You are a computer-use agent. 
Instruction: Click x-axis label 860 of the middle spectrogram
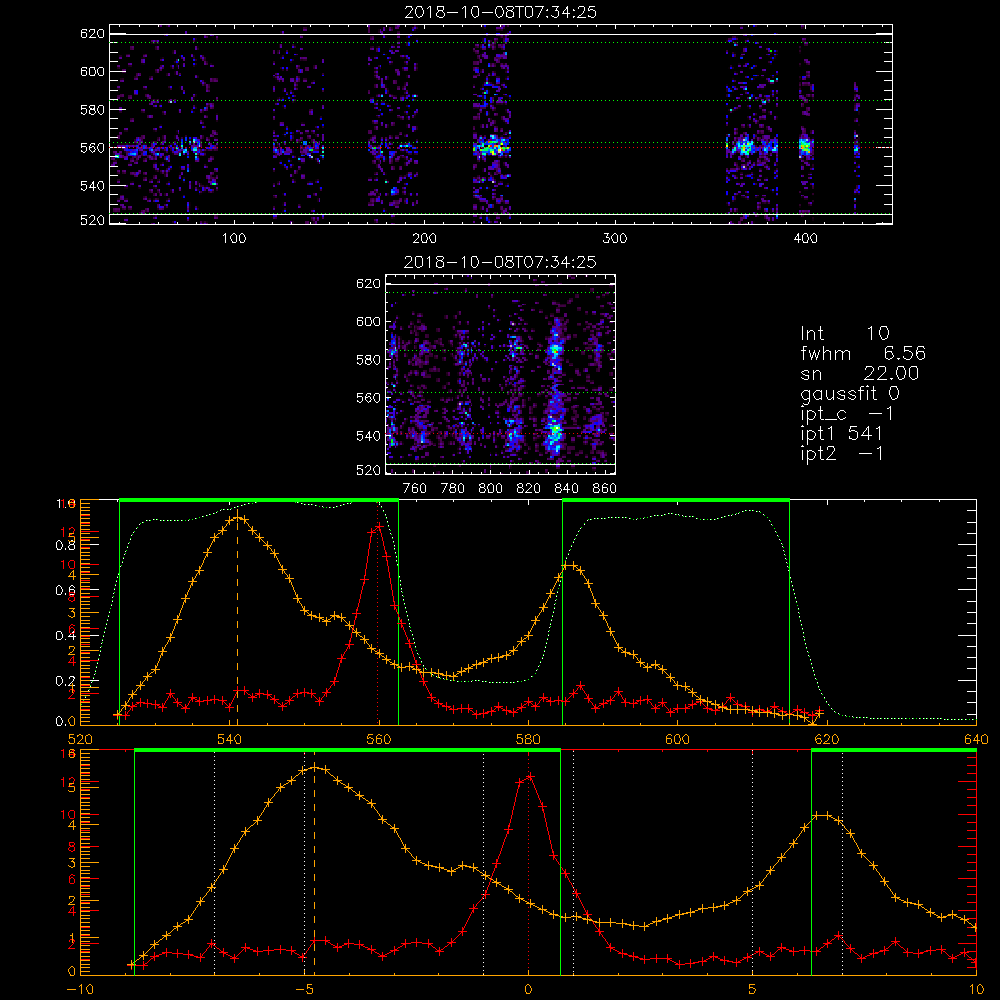pyautogui.click(x=605, y=489)
